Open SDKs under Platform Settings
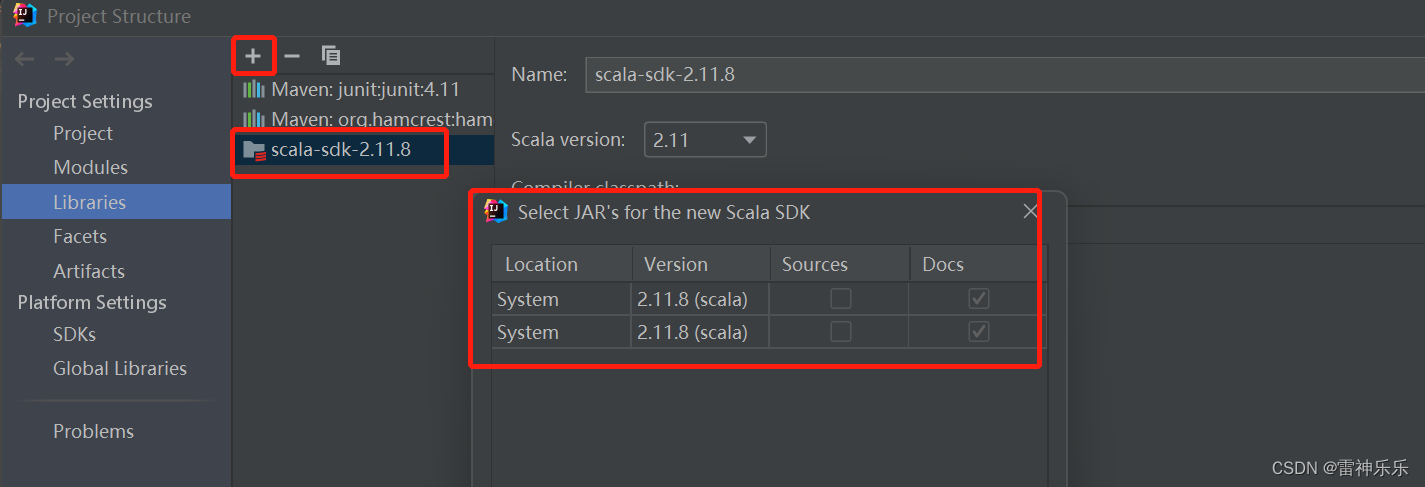Image resolution: width=1425 pixels, height=487 pixels. click(74, 334)
